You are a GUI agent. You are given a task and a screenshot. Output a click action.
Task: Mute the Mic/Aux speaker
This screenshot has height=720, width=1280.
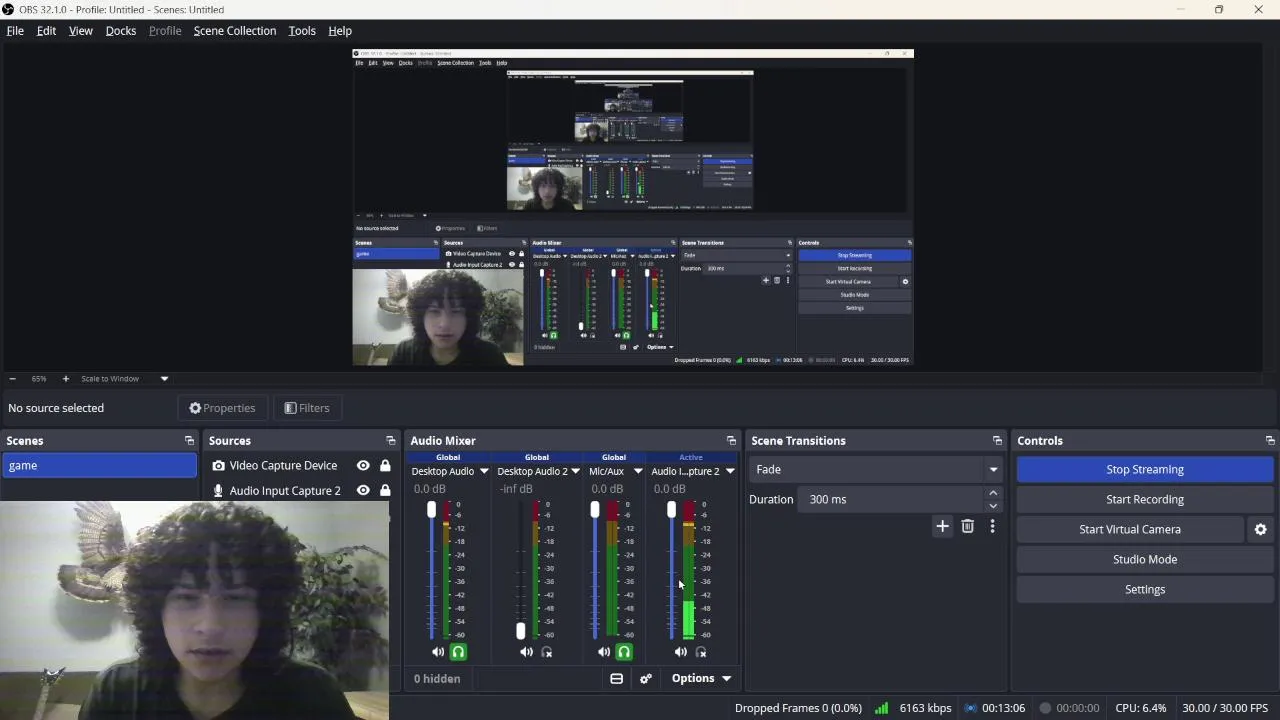(x=604, y=652)
